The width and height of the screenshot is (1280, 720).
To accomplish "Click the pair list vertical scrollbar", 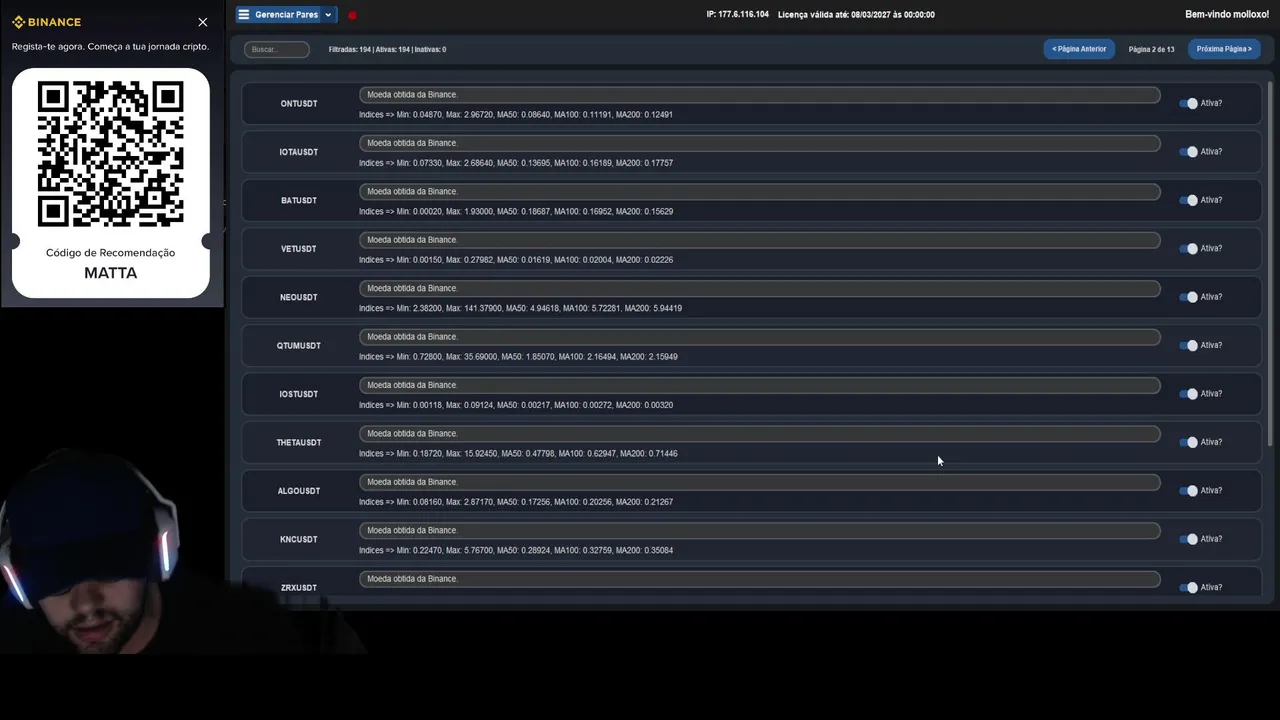I will pos(1272,265).
